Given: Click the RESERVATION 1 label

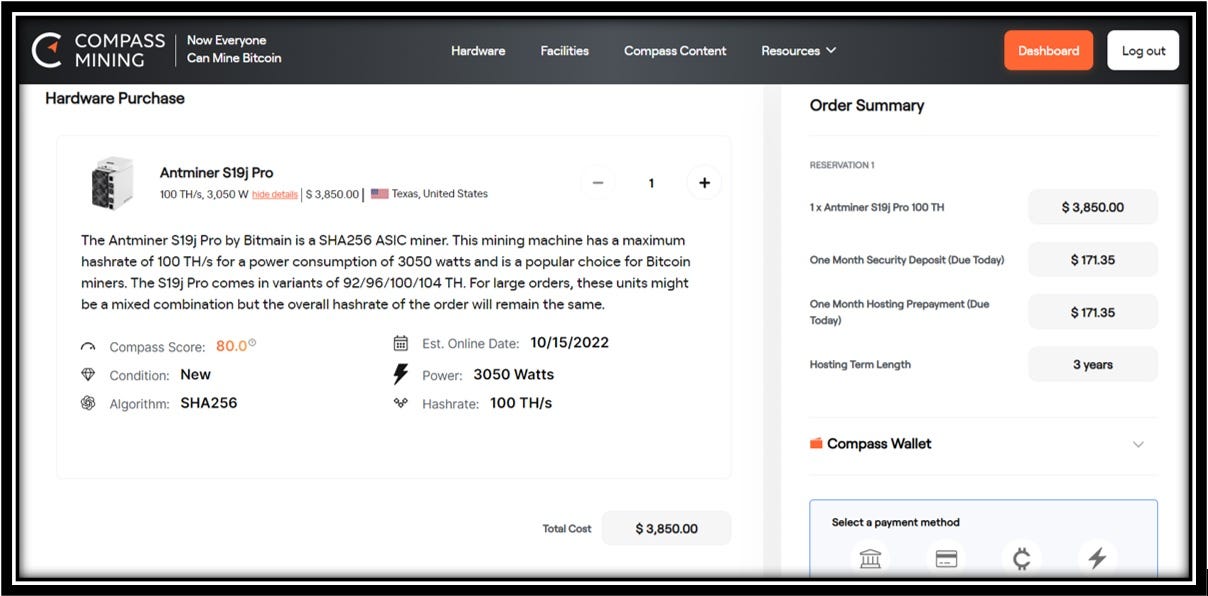Looking at the screenshot, I should 842,165.
